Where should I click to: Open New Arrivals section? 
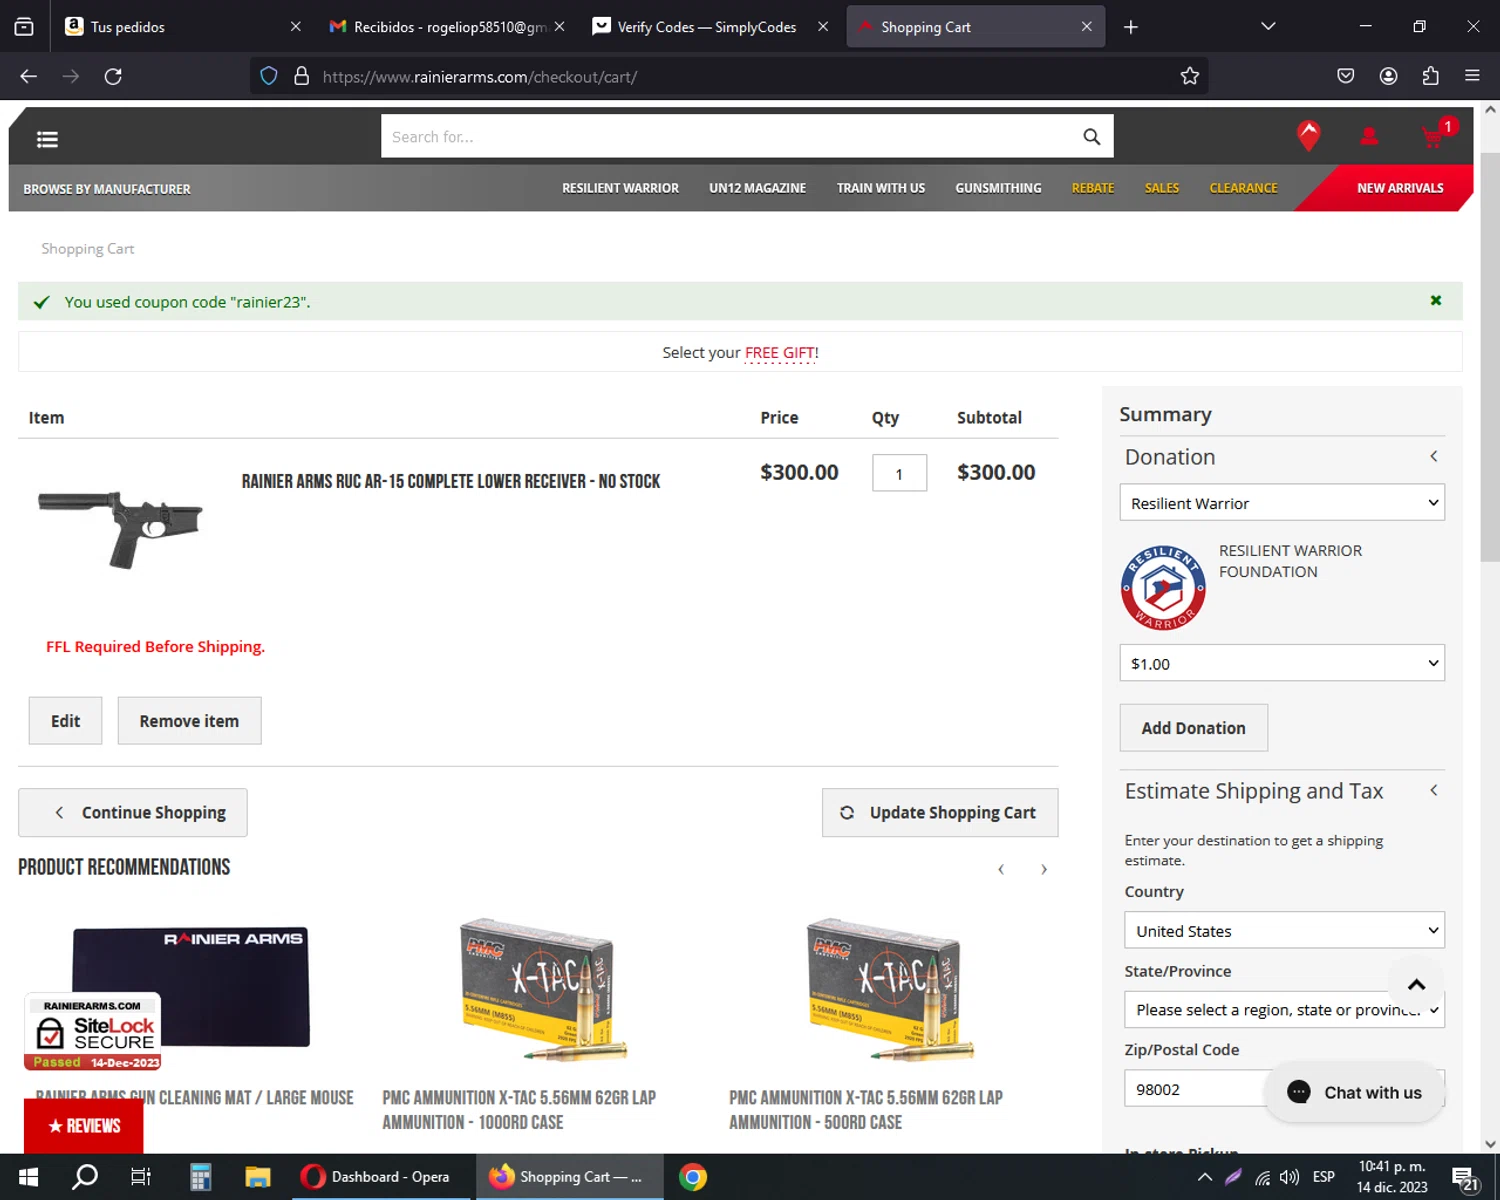point(1400,188)
